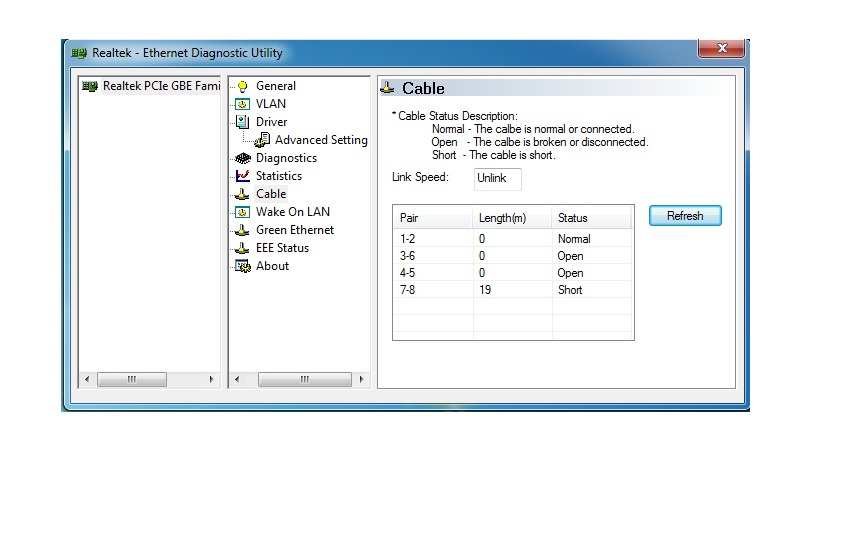Click the Normal status cell

tap(574, 239)
